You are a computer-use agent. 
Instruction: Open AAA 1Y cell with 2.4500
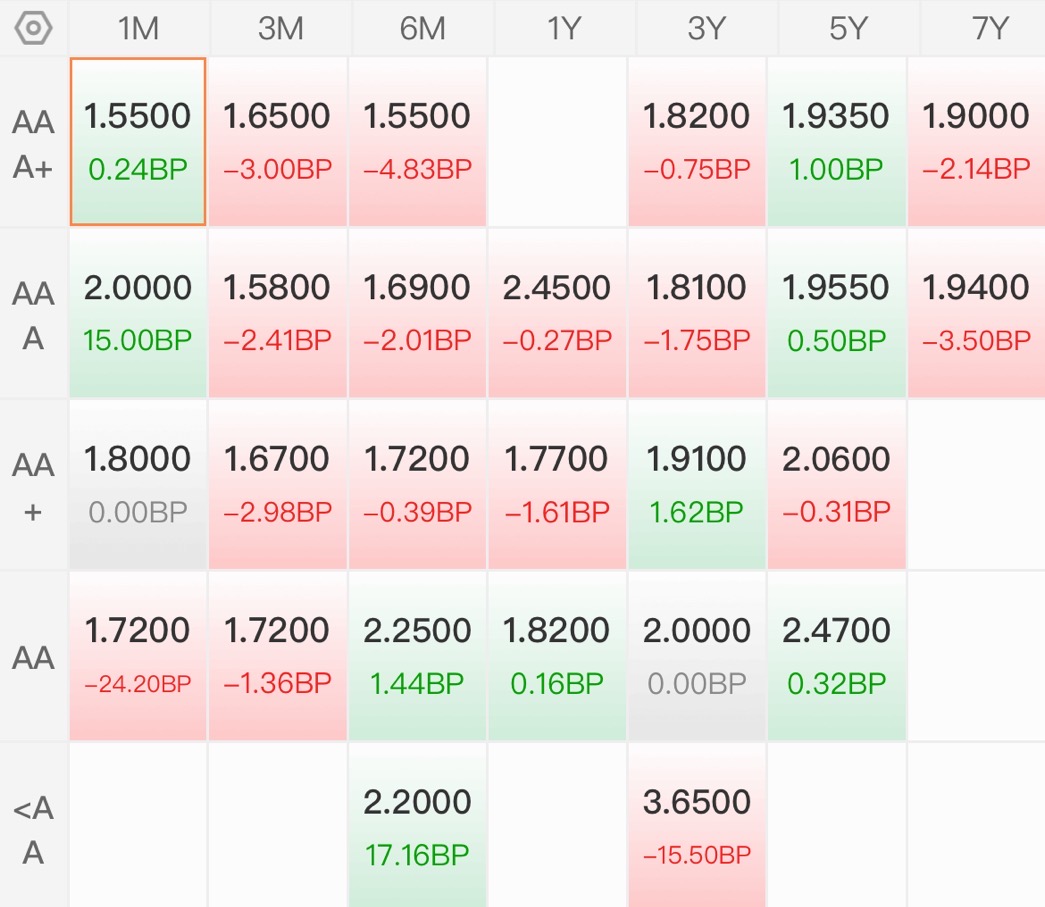click(x=557, y=313)
